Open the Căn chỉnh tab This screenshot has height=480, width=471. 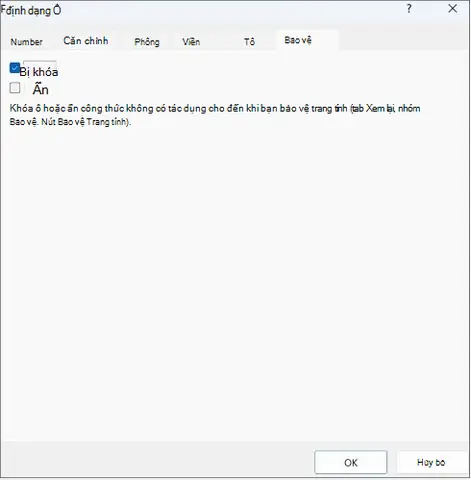(86, 41)
